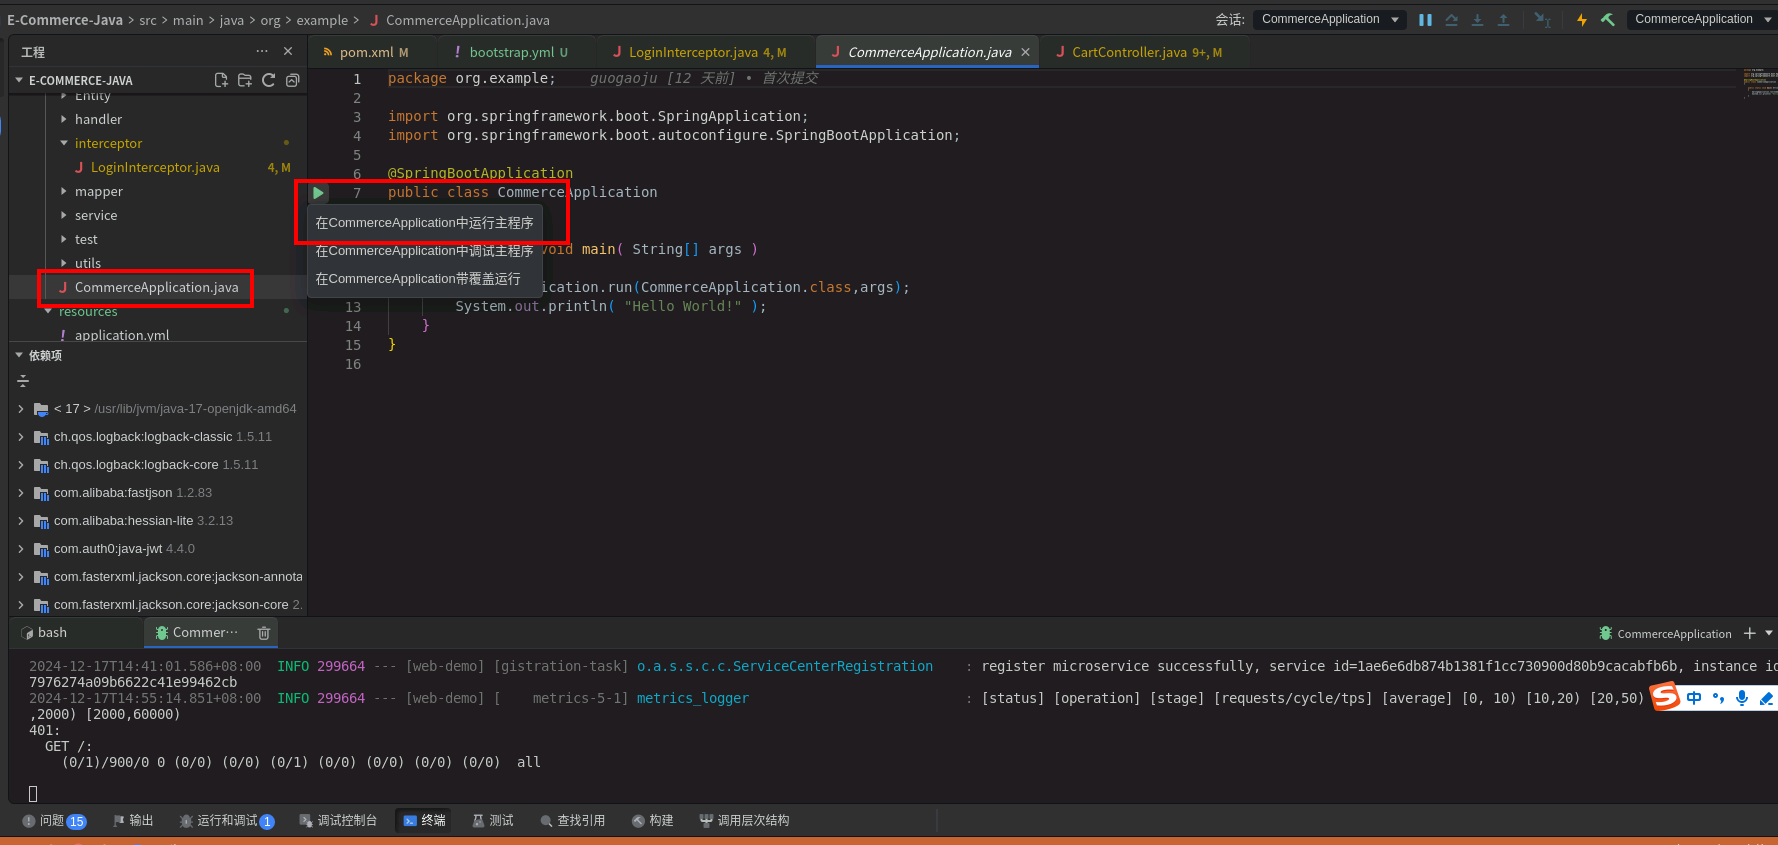Click the pause debug session icon

click(1425, 20)
